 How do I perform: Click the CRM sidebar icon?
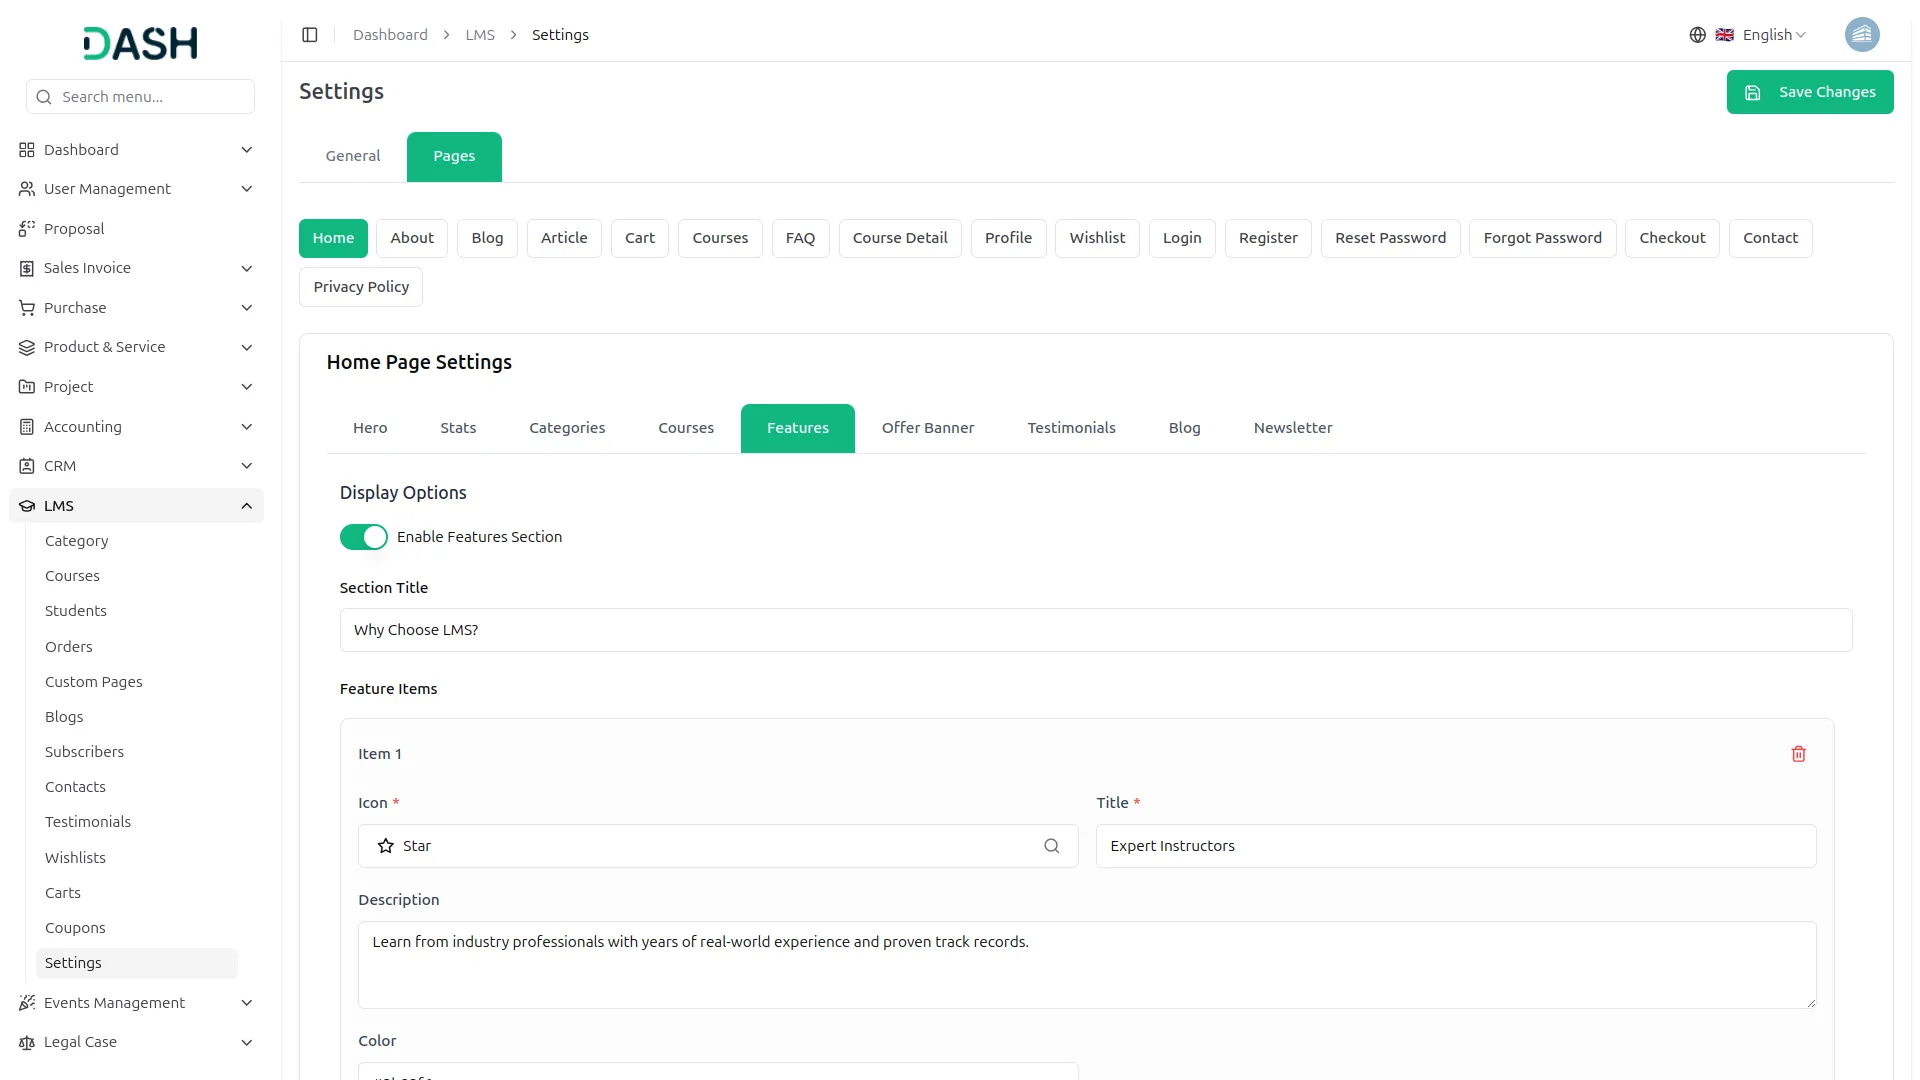pyautogui.click(x=27, y=466)
